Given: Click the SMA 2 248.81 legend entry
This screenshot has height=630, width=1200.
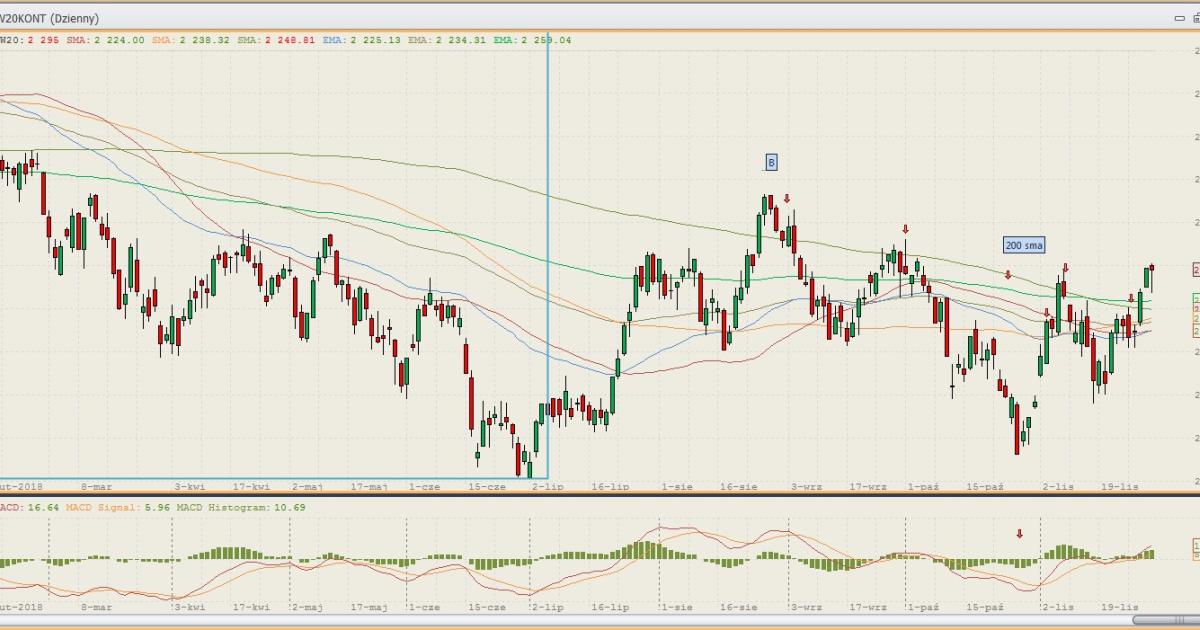Looking at the screenshot, I should (x=277, y=40).
